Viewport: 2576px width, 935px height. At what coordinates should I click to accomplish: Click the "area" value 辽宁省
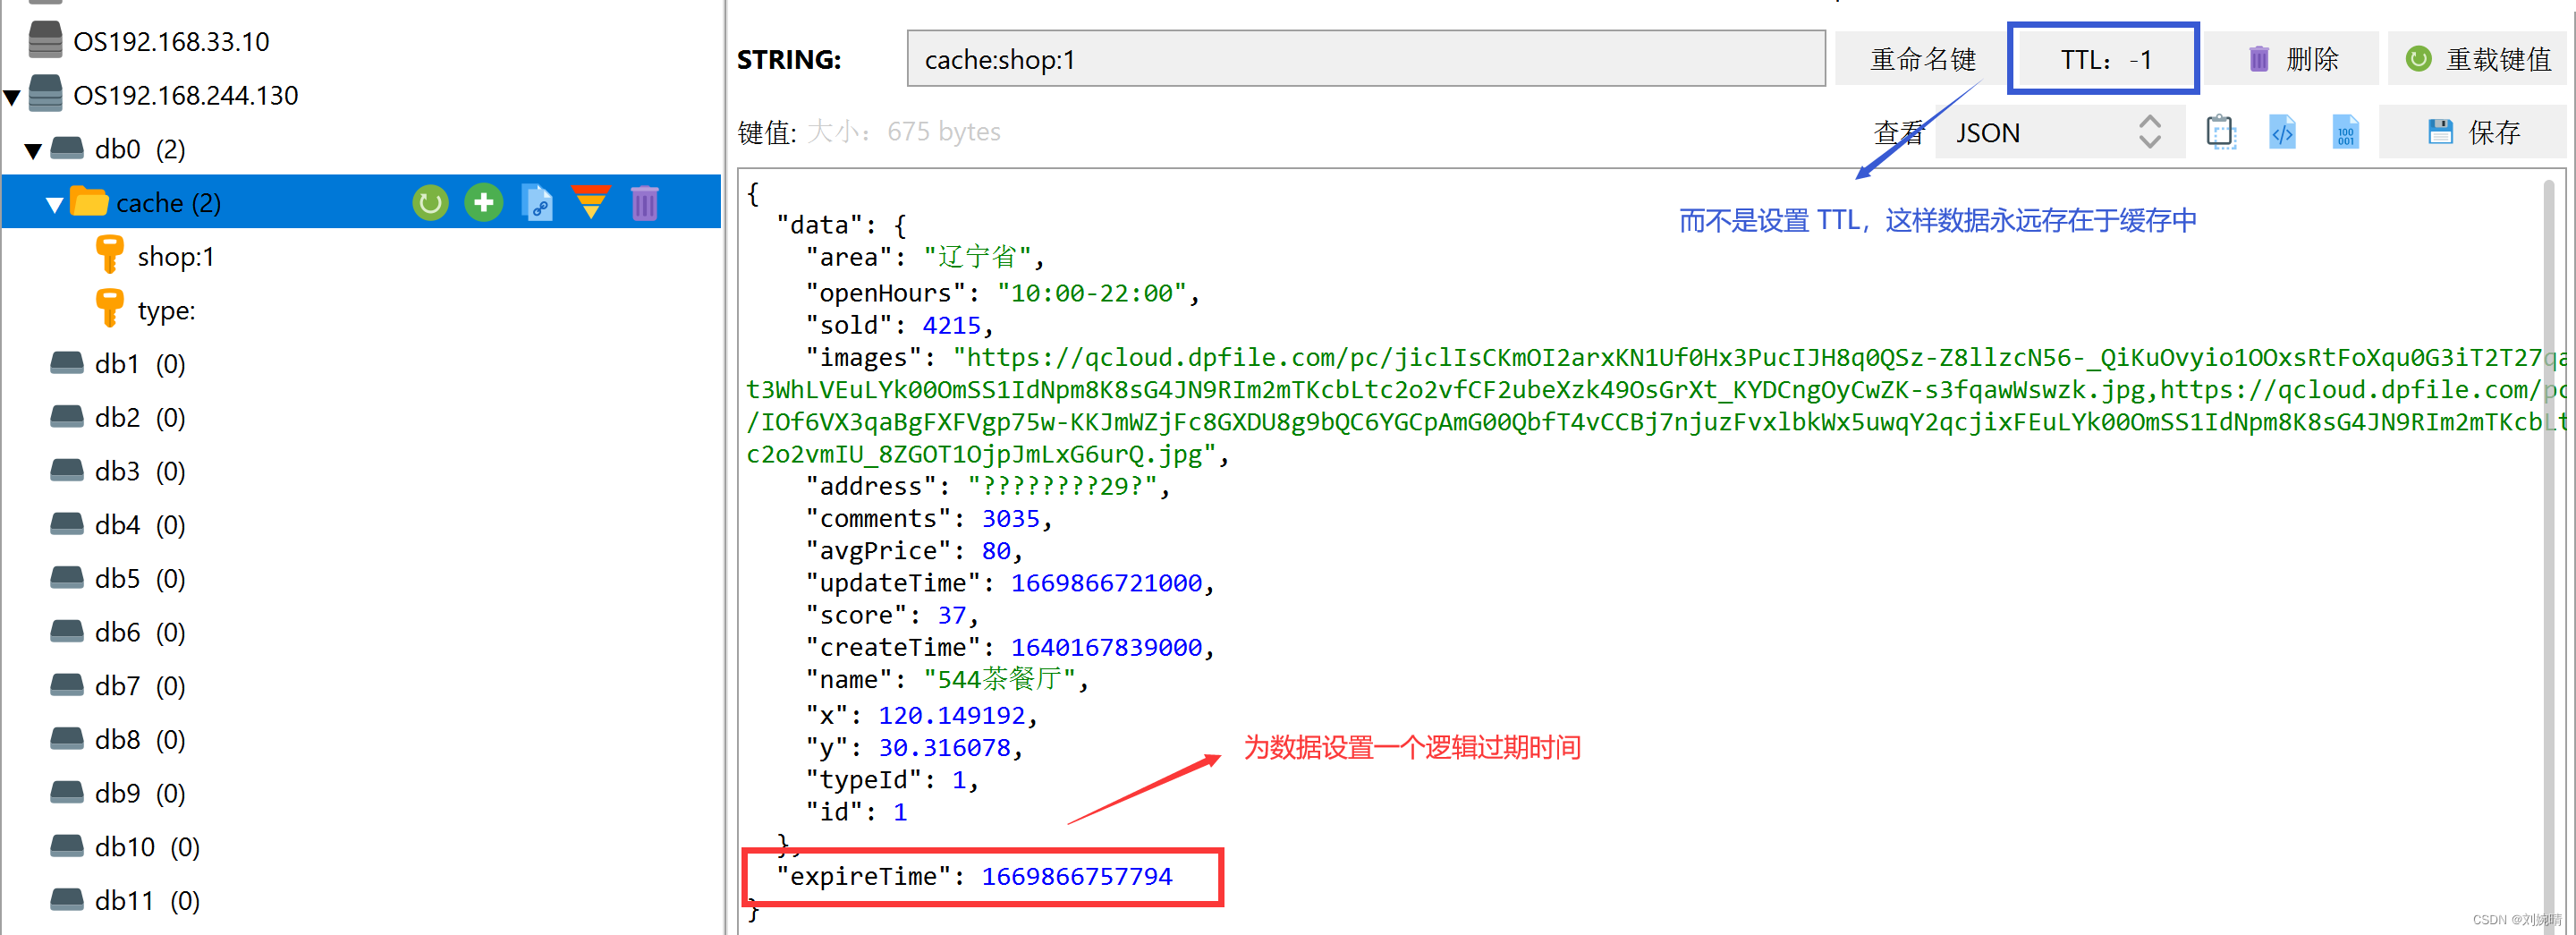[x=977, y=256]
